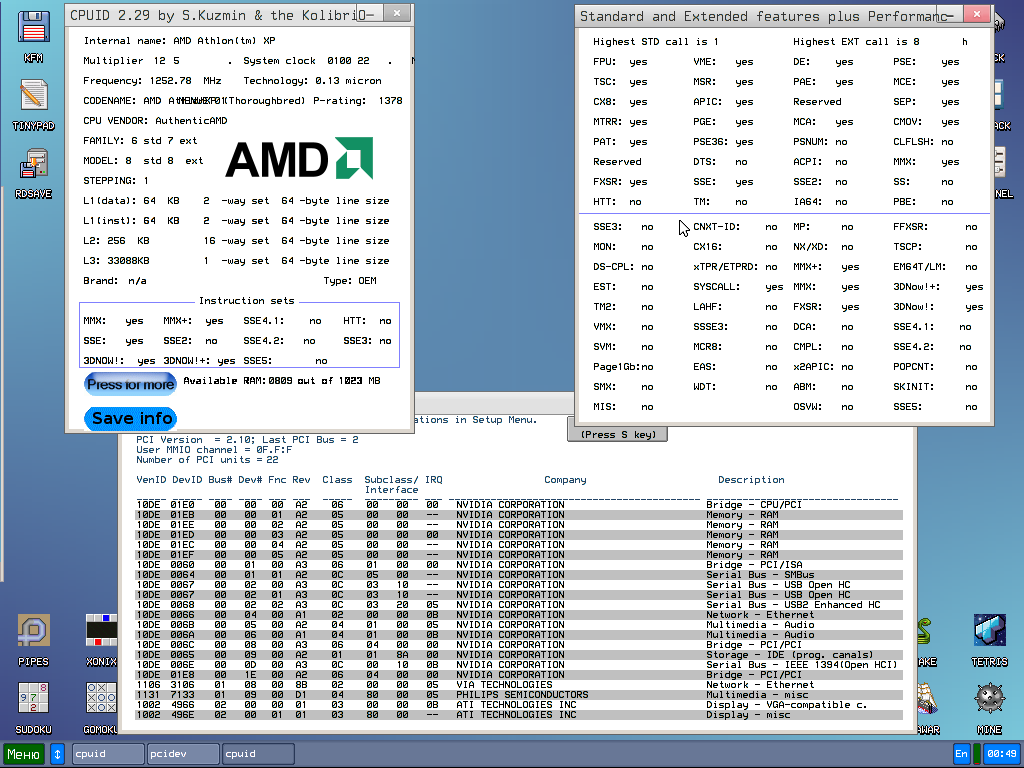Switch to the pcidev taskbar entry

183,754
